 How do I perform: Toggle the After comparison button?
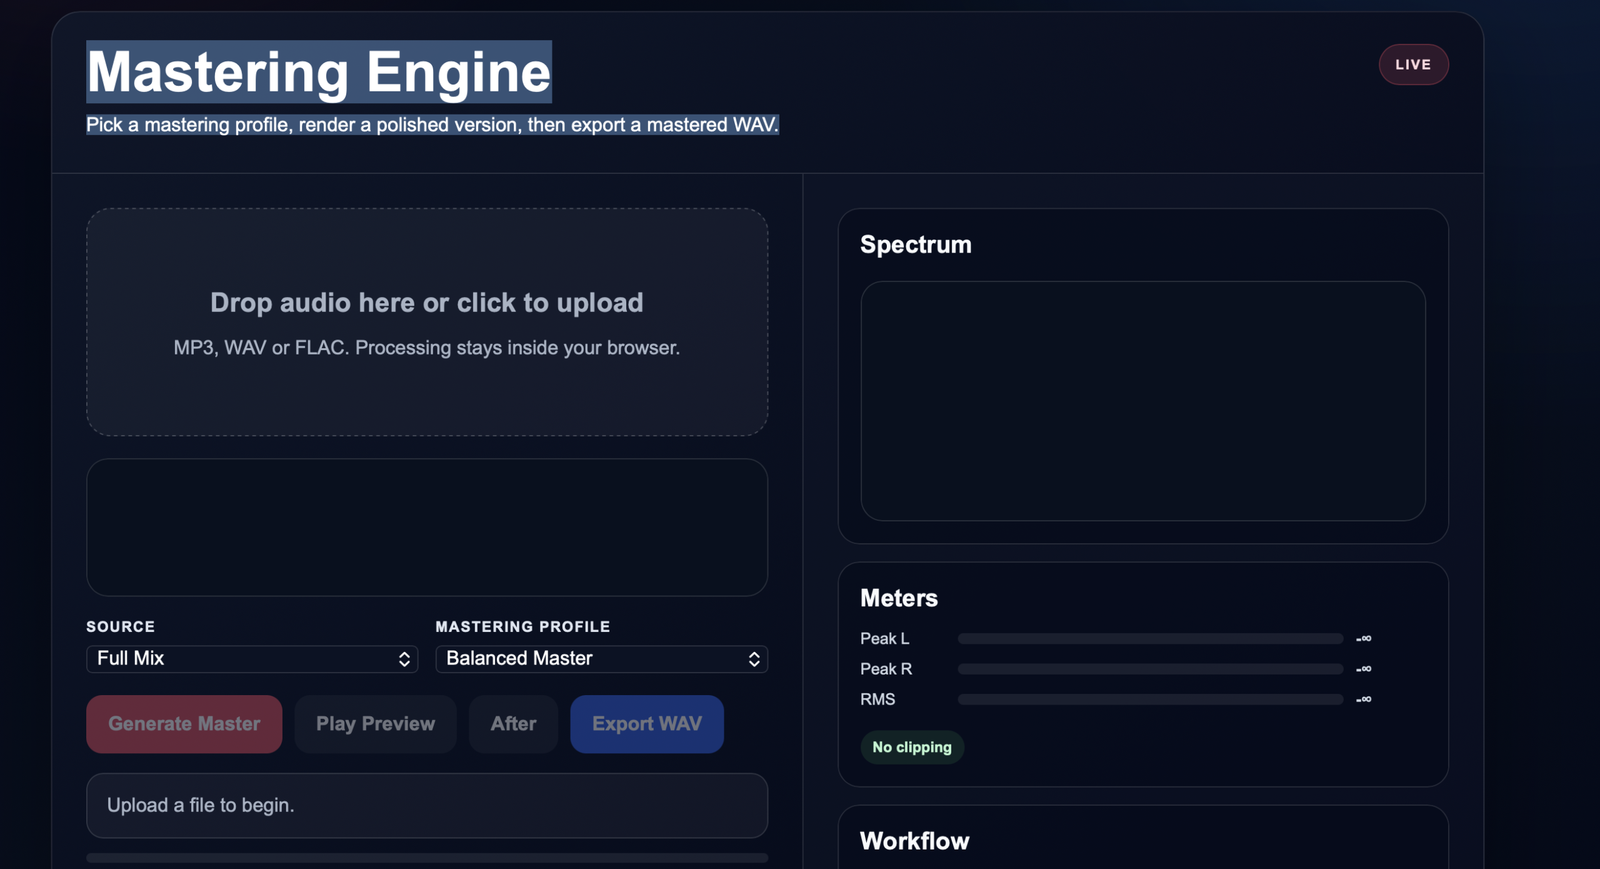513,724
